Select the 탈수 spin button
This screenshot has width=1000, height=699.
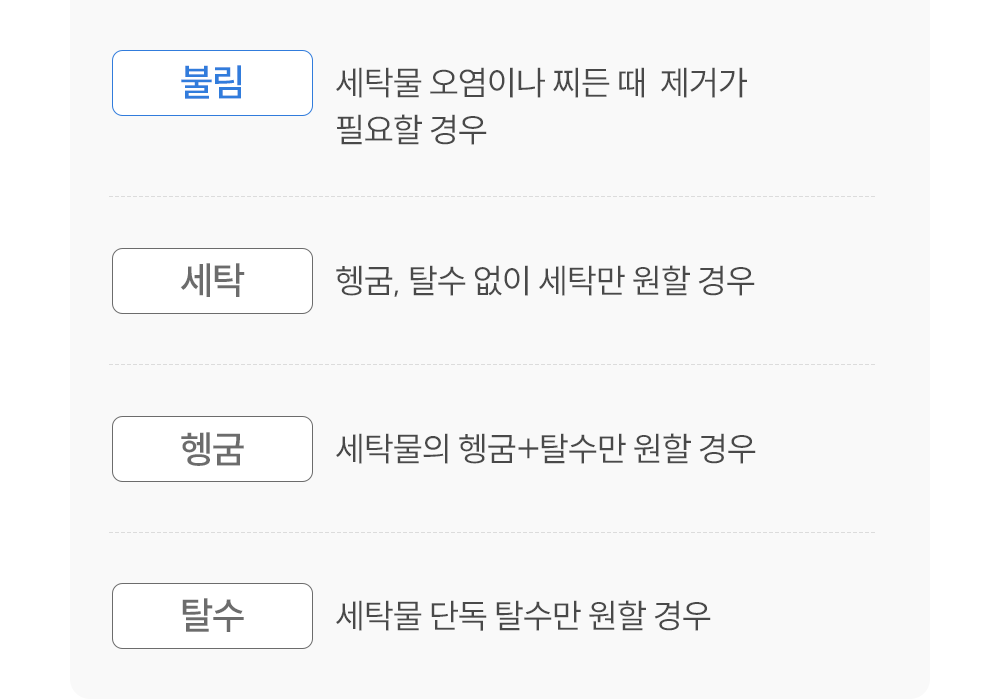point(212,616)
